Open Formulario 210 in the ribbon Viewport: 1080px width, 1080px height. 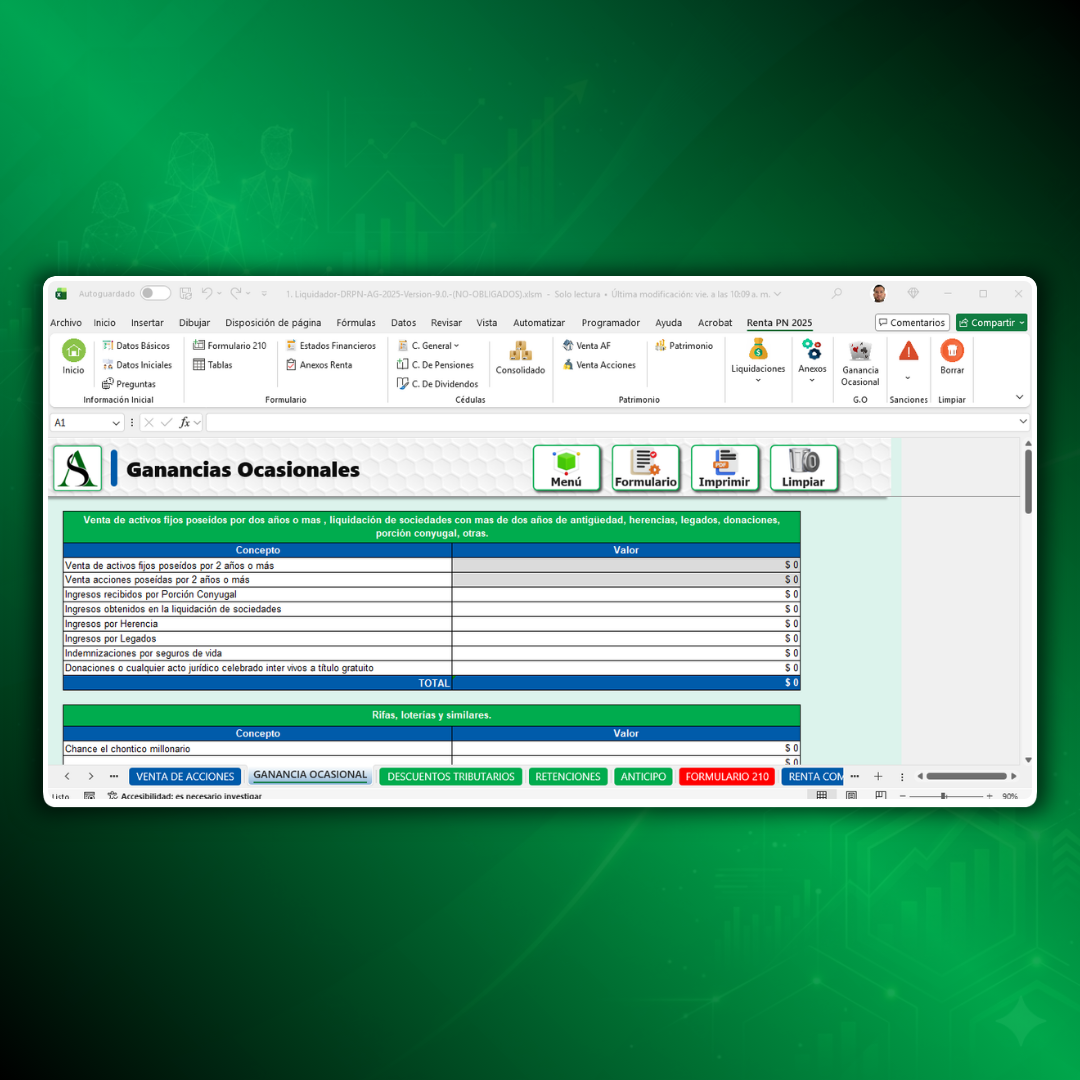[x=230, y=346]
